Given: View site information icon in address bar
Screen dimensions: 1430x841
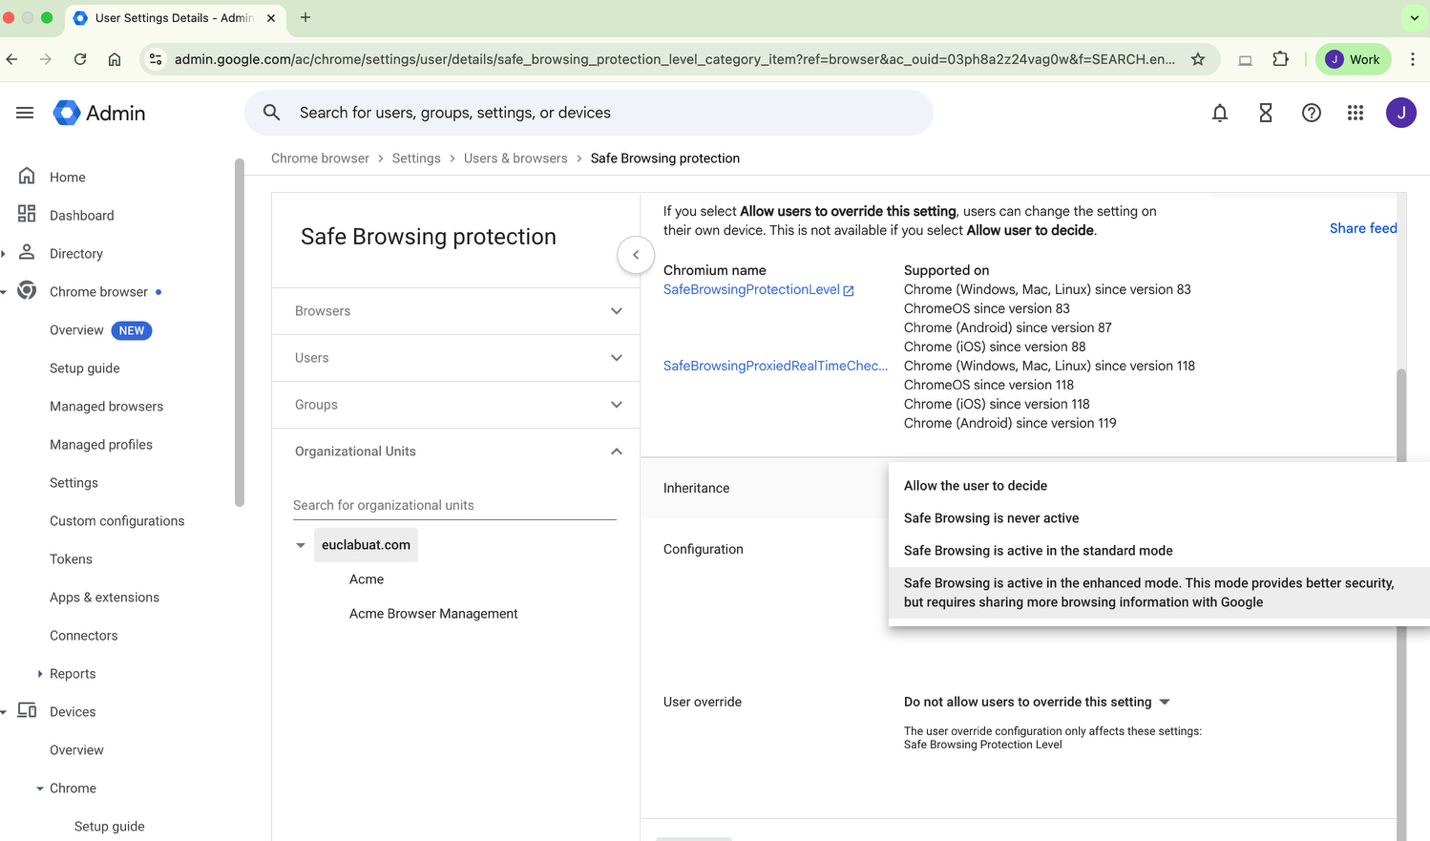Looking at the screenshot, I should click(x=155, y=59).
